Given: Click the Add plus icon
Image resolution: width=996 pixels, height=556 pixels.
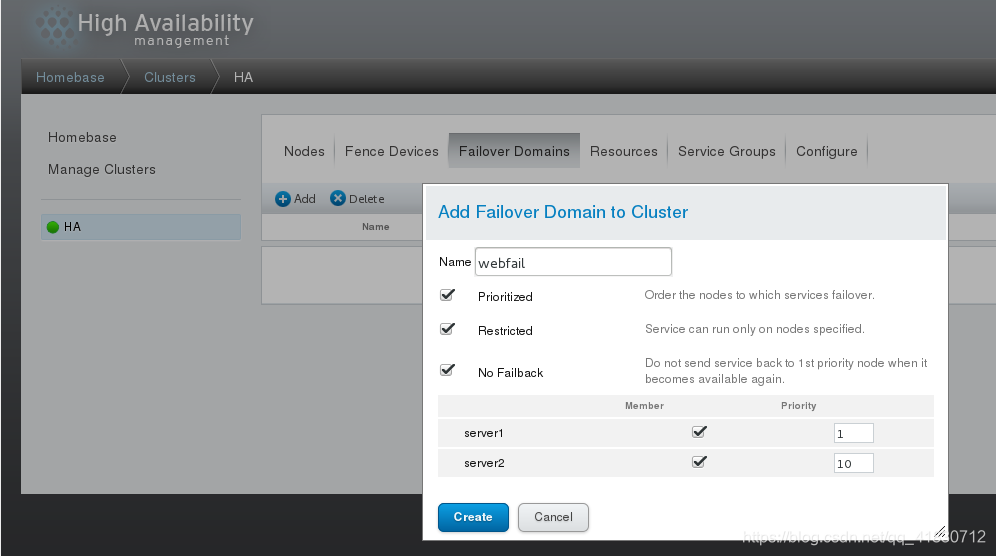Looking at the screenshot, I should tap(283, 199).
